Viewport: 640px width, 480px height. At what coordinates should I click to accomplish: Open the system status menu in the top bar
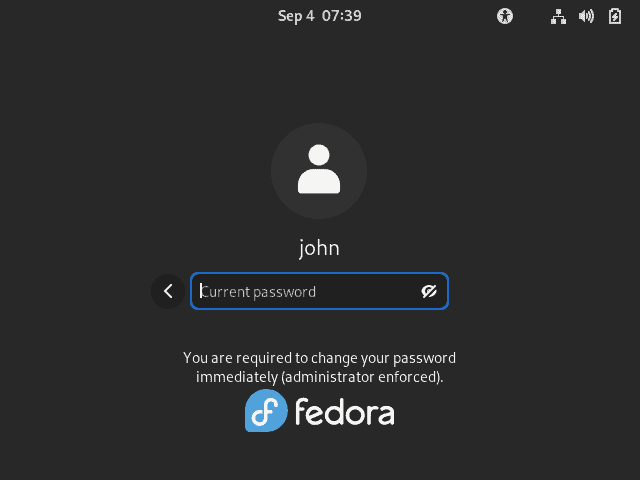point(586,16)
